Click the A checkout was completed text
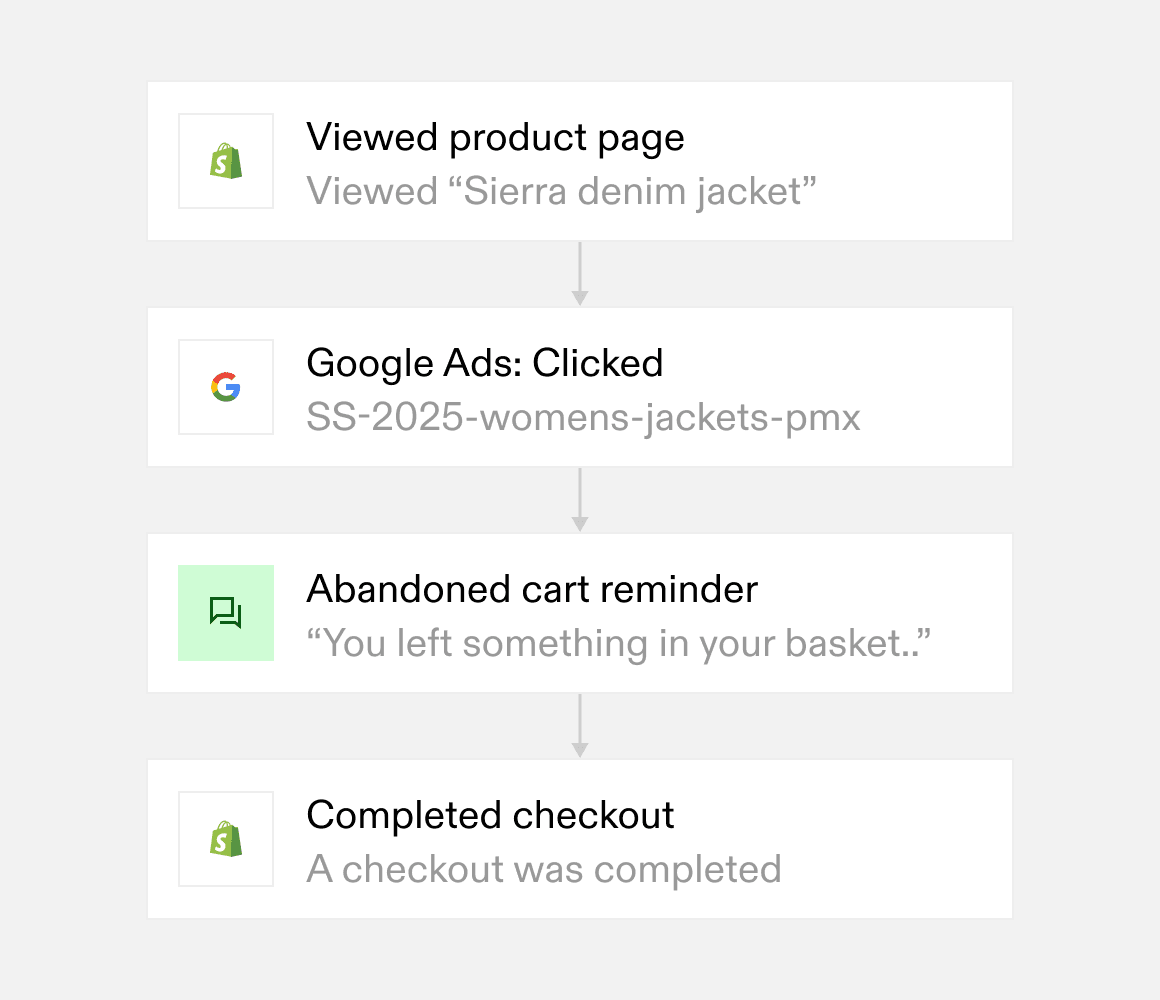This screenshot has width=1160, height=1000. point(544,869)
